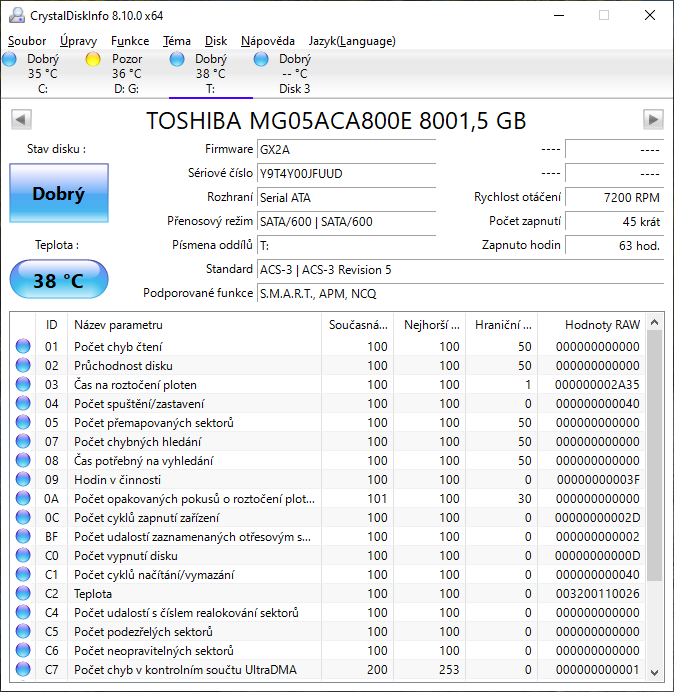Click the CrystalDiskInfo app icon in title bar
Viewport: 674px width, 692px height.
click(x=14, y=15)
